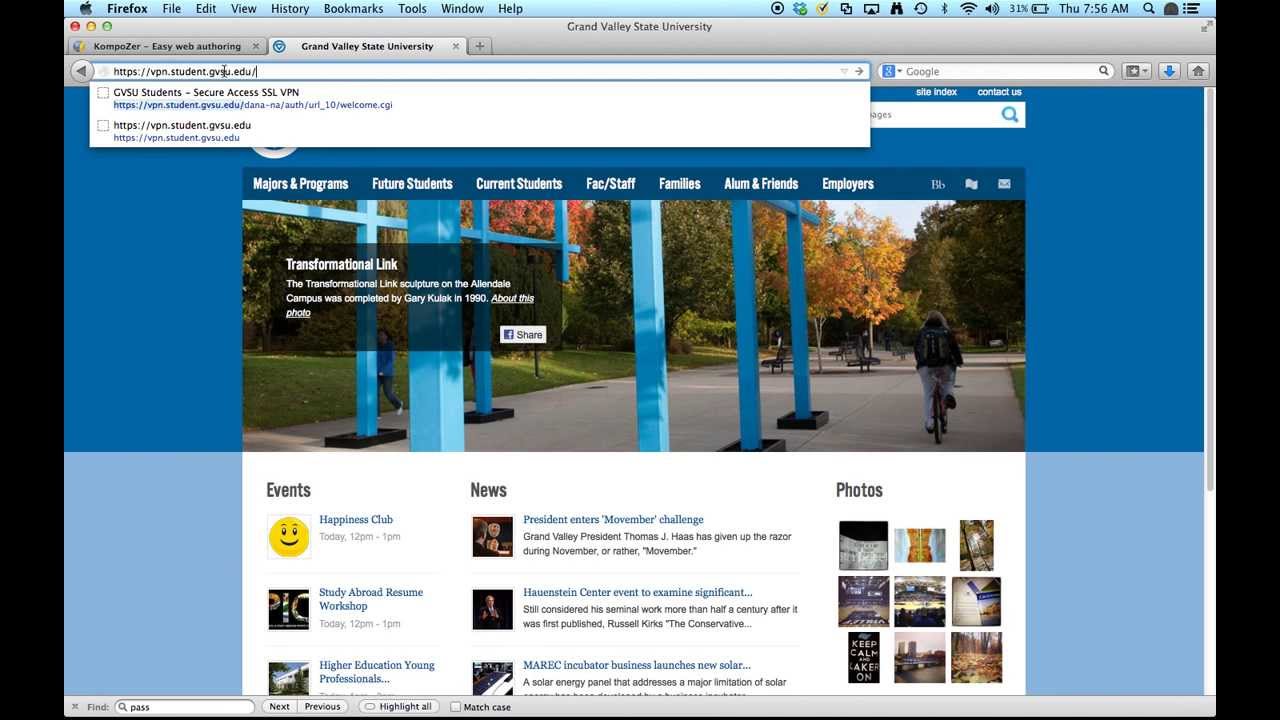Open the Firefox application menu

(128, 8)
